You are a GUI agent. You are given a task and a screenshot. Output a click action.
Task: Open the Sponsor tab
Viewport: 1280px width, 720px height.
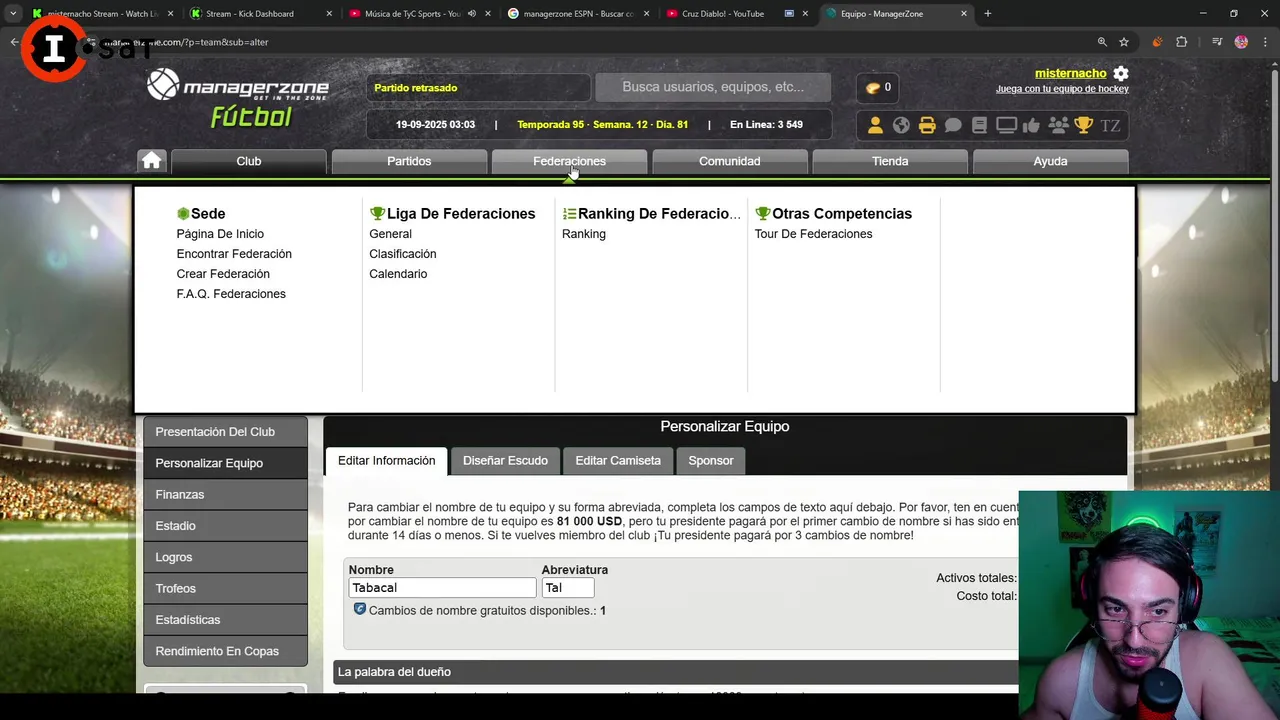[711, 461]
